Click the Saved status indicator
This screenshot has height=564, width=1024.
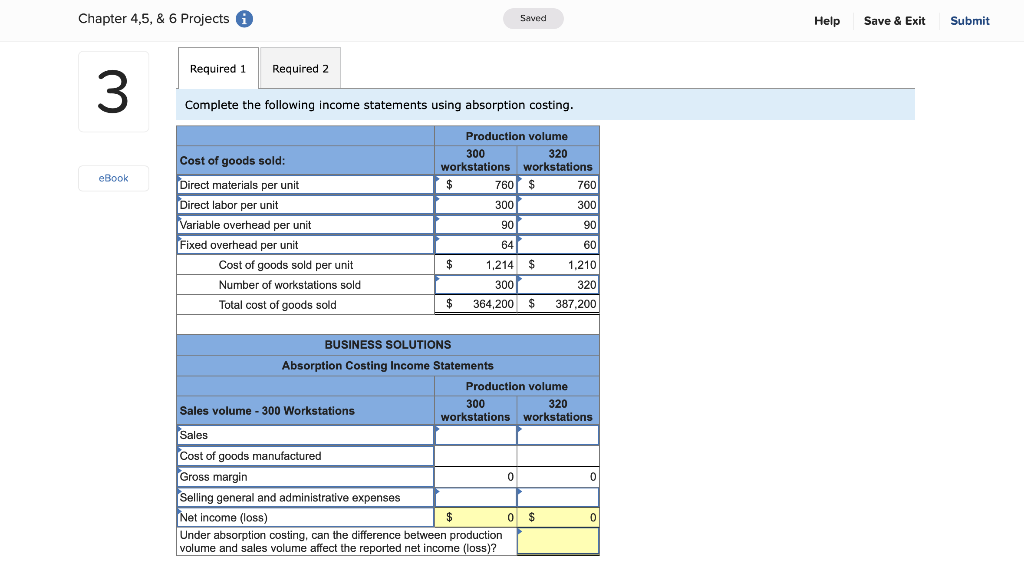533,18
